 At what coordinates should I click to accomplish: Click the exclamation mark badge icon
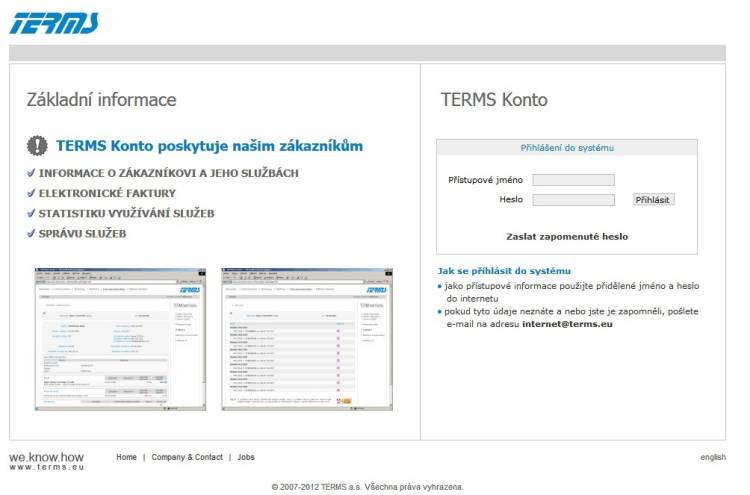(x=37, y=146)
